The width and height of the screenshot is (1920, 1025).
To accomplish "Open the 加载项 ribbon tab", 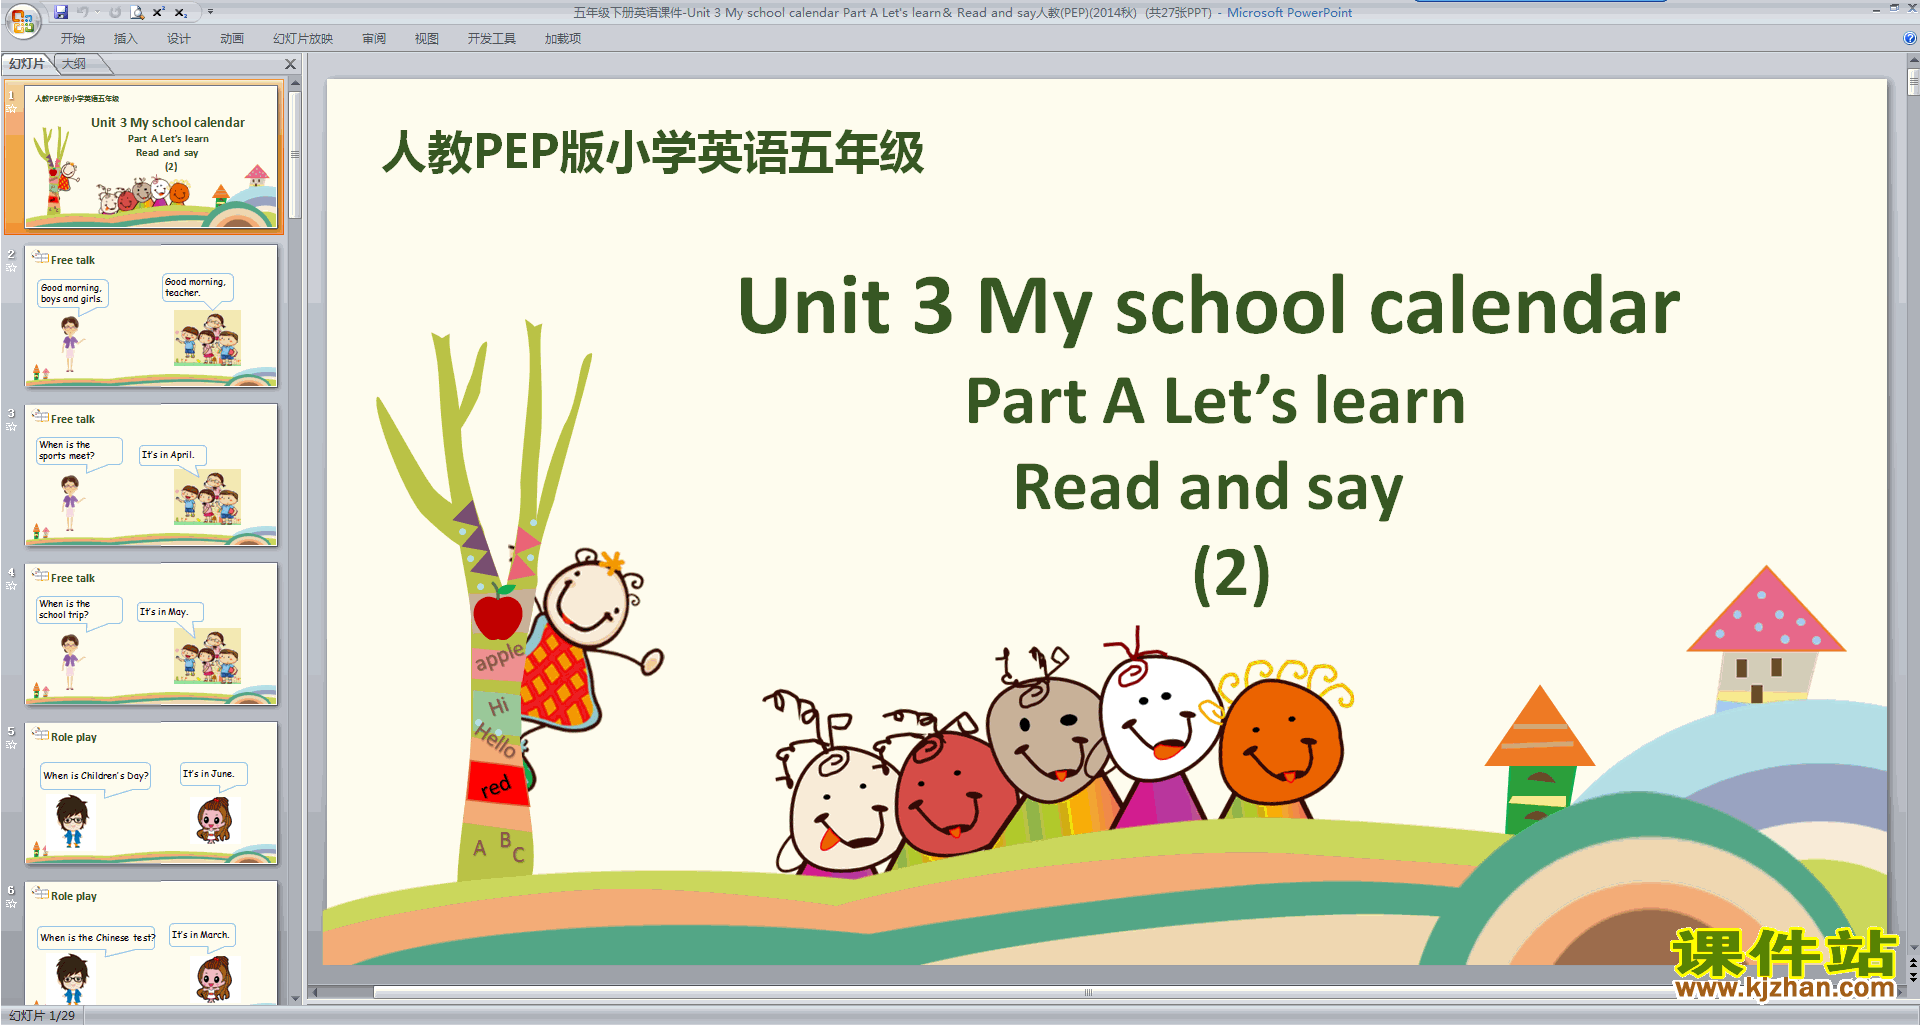I will click(563, 39).
